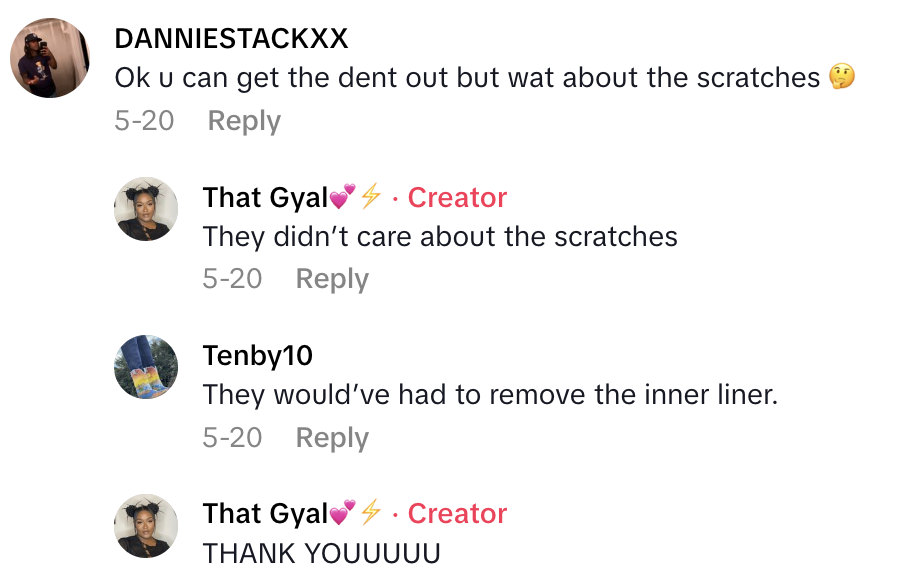Click the Tenby10 username
The height and width of the screenshot is (576, 906).
click(x=258, y=355)
